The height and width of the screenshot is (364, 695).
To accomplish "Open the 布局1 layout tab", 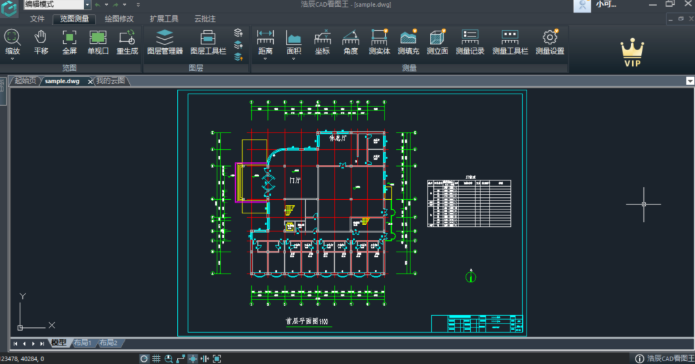I will point(83,343).
